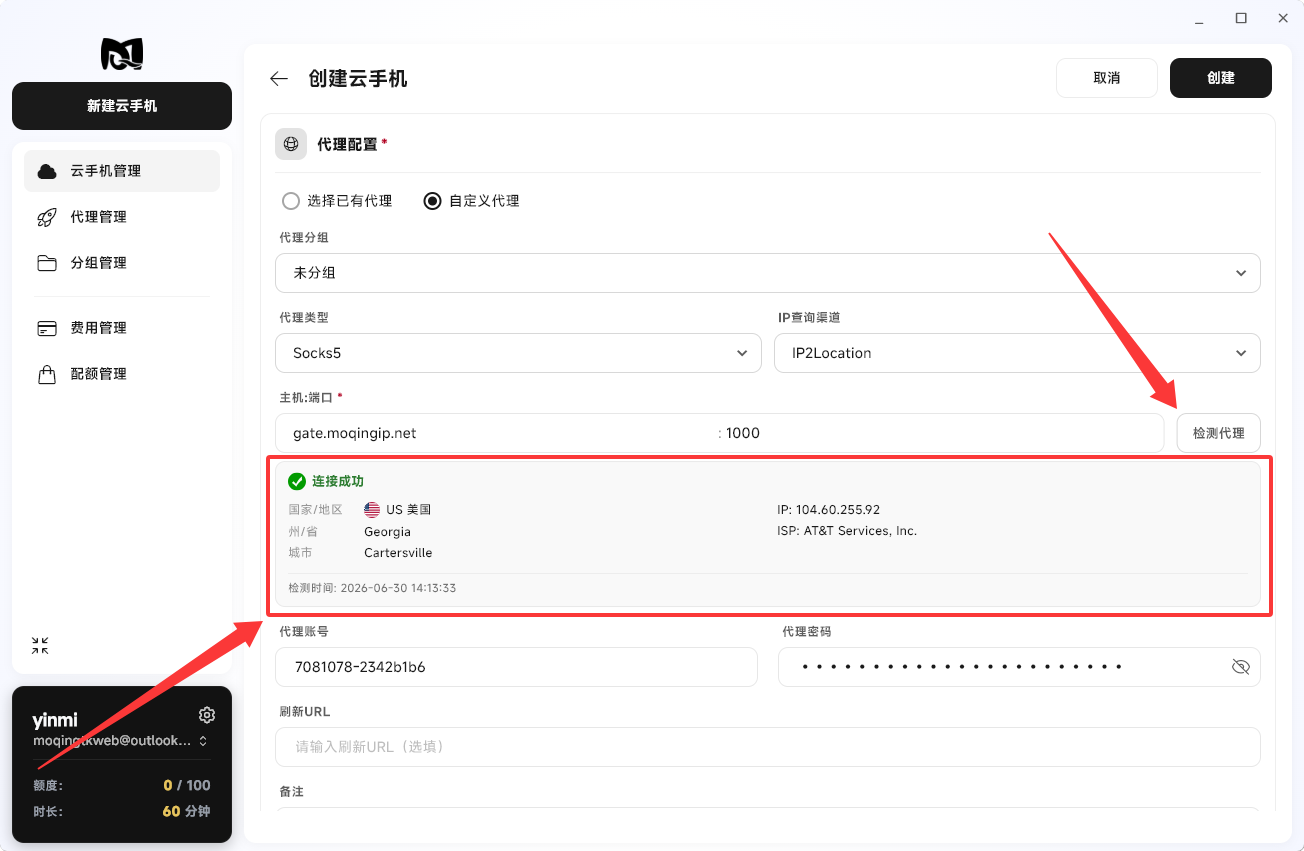
Task: Click the folder icon beside 分组管理
Action: (x=47, y=263)
